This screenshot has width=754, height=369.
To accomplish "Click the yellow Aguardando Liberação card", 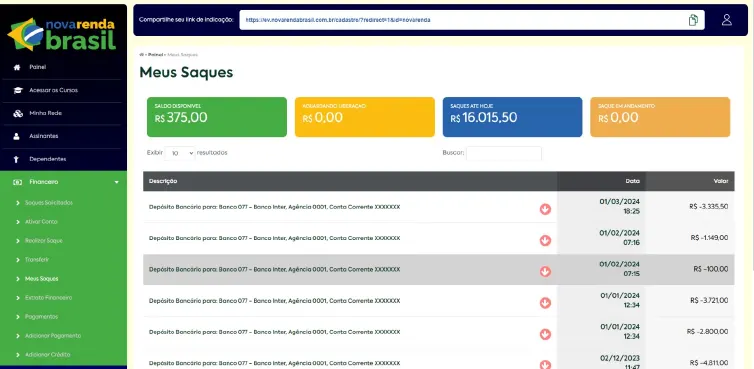I will pyautogui.click(x=364, y=117).
